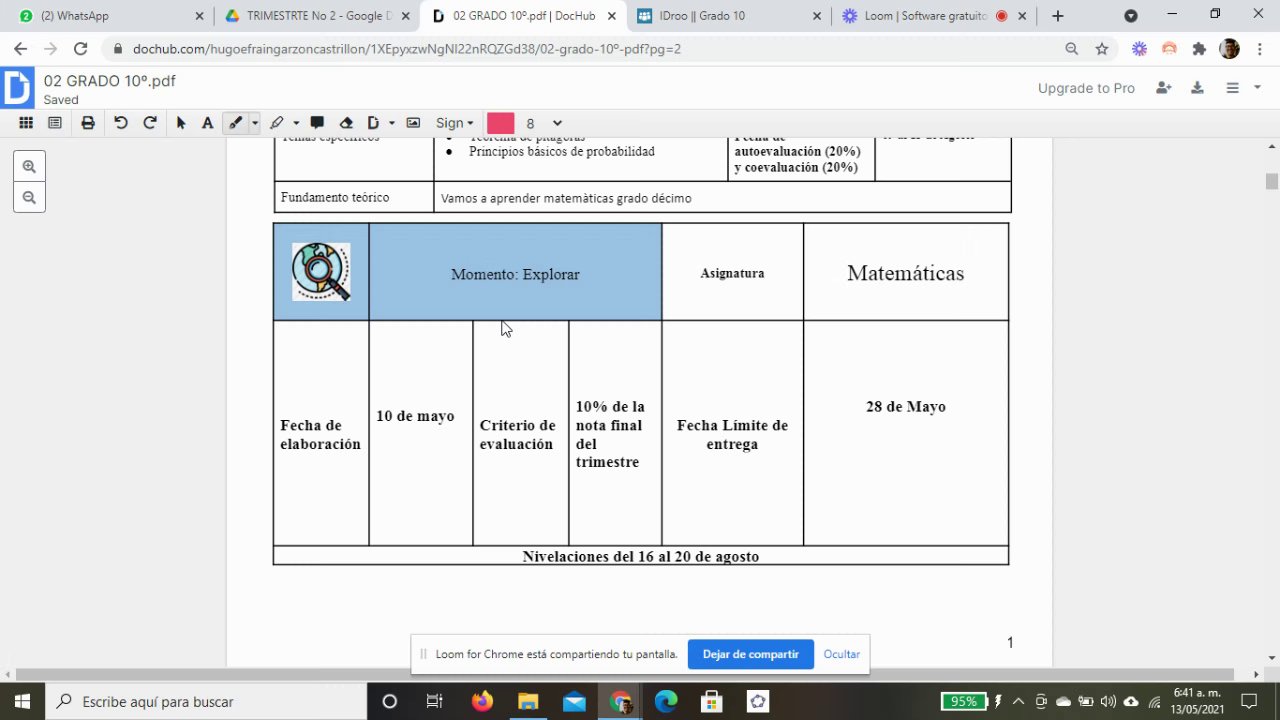This screenshot has width=1280, height=720.
Task: Click the magnifier globe image in document
Action: point(321,271)
